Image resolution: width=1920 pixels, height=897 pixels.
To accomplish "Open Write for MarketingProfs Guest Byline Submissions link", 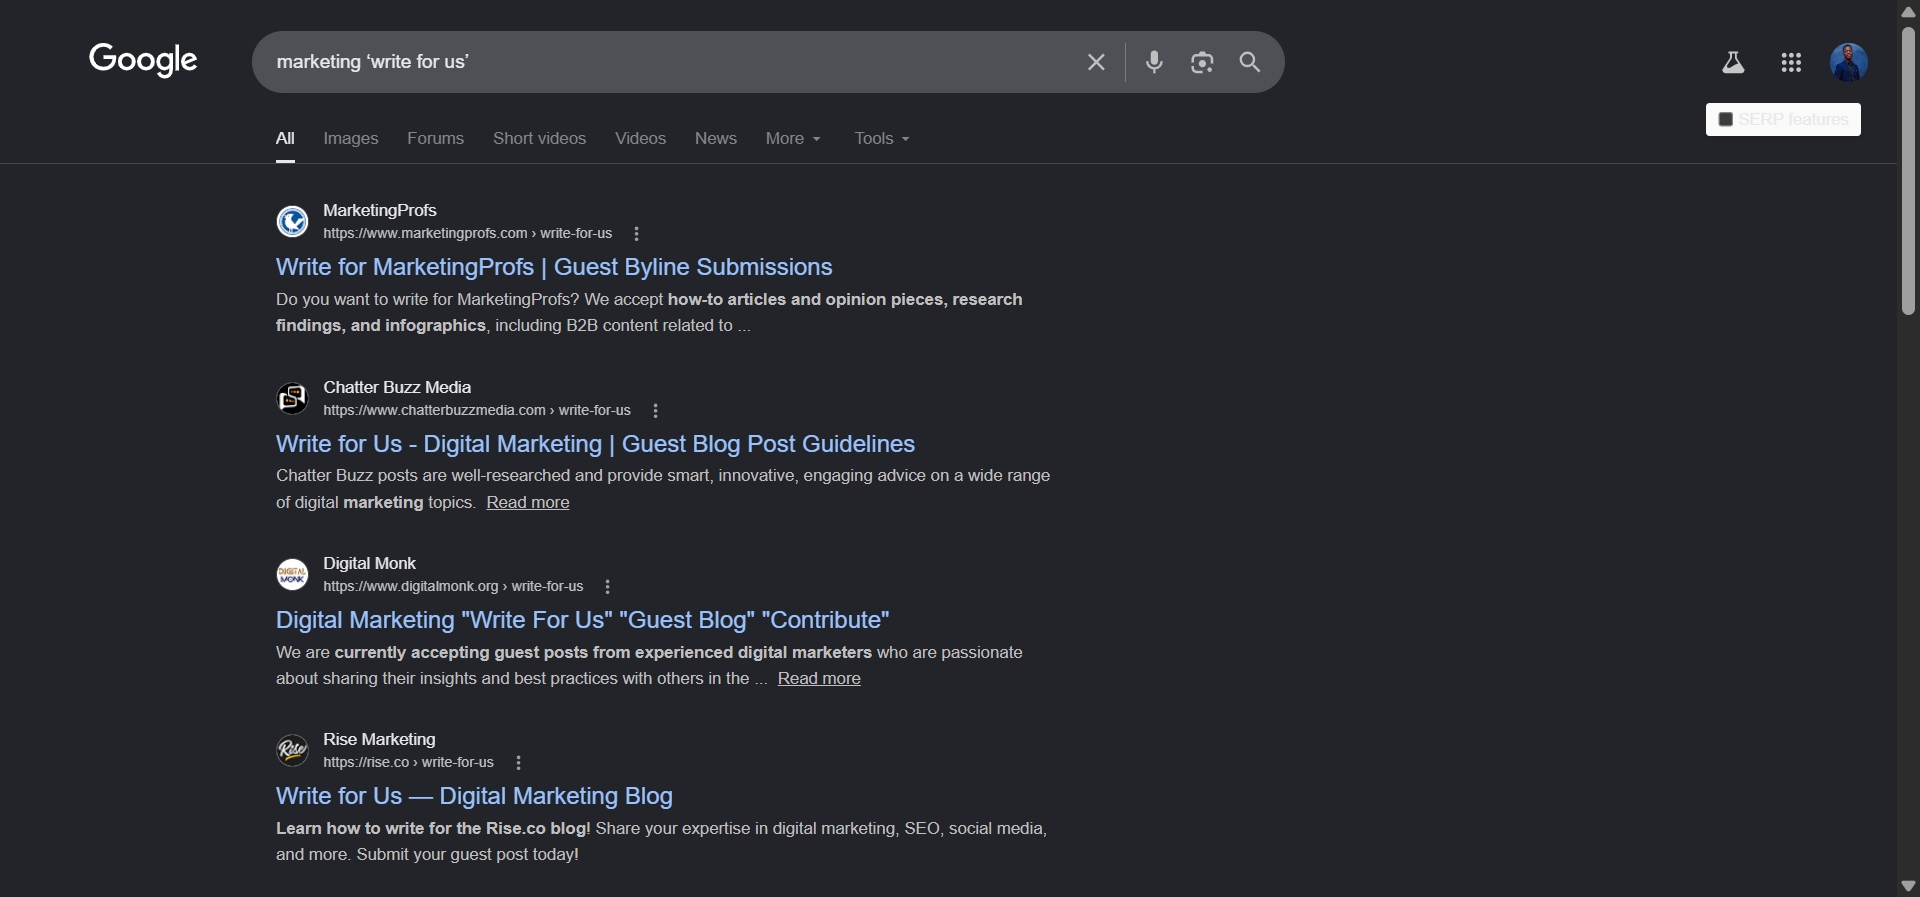I will tap(554, 267).
